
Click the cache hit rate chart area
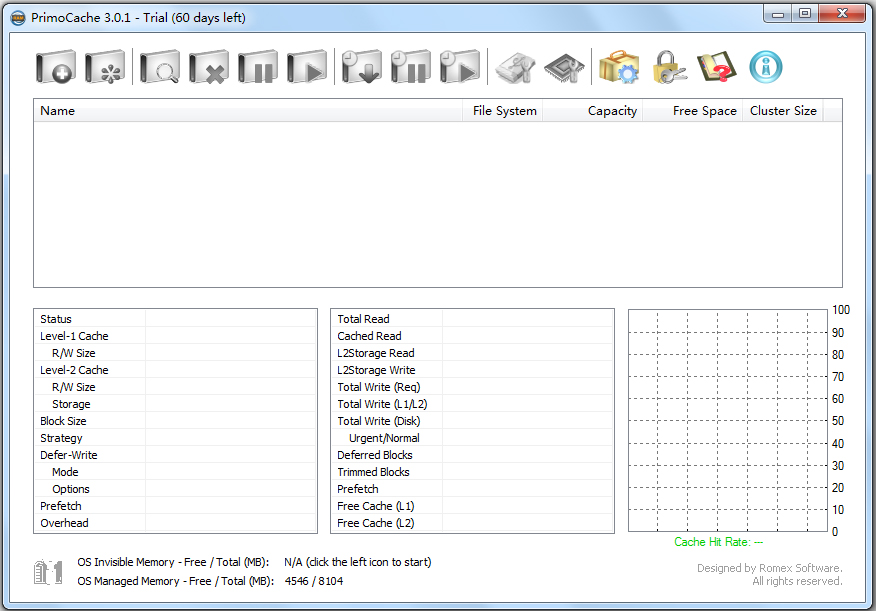tap(727, 421)
